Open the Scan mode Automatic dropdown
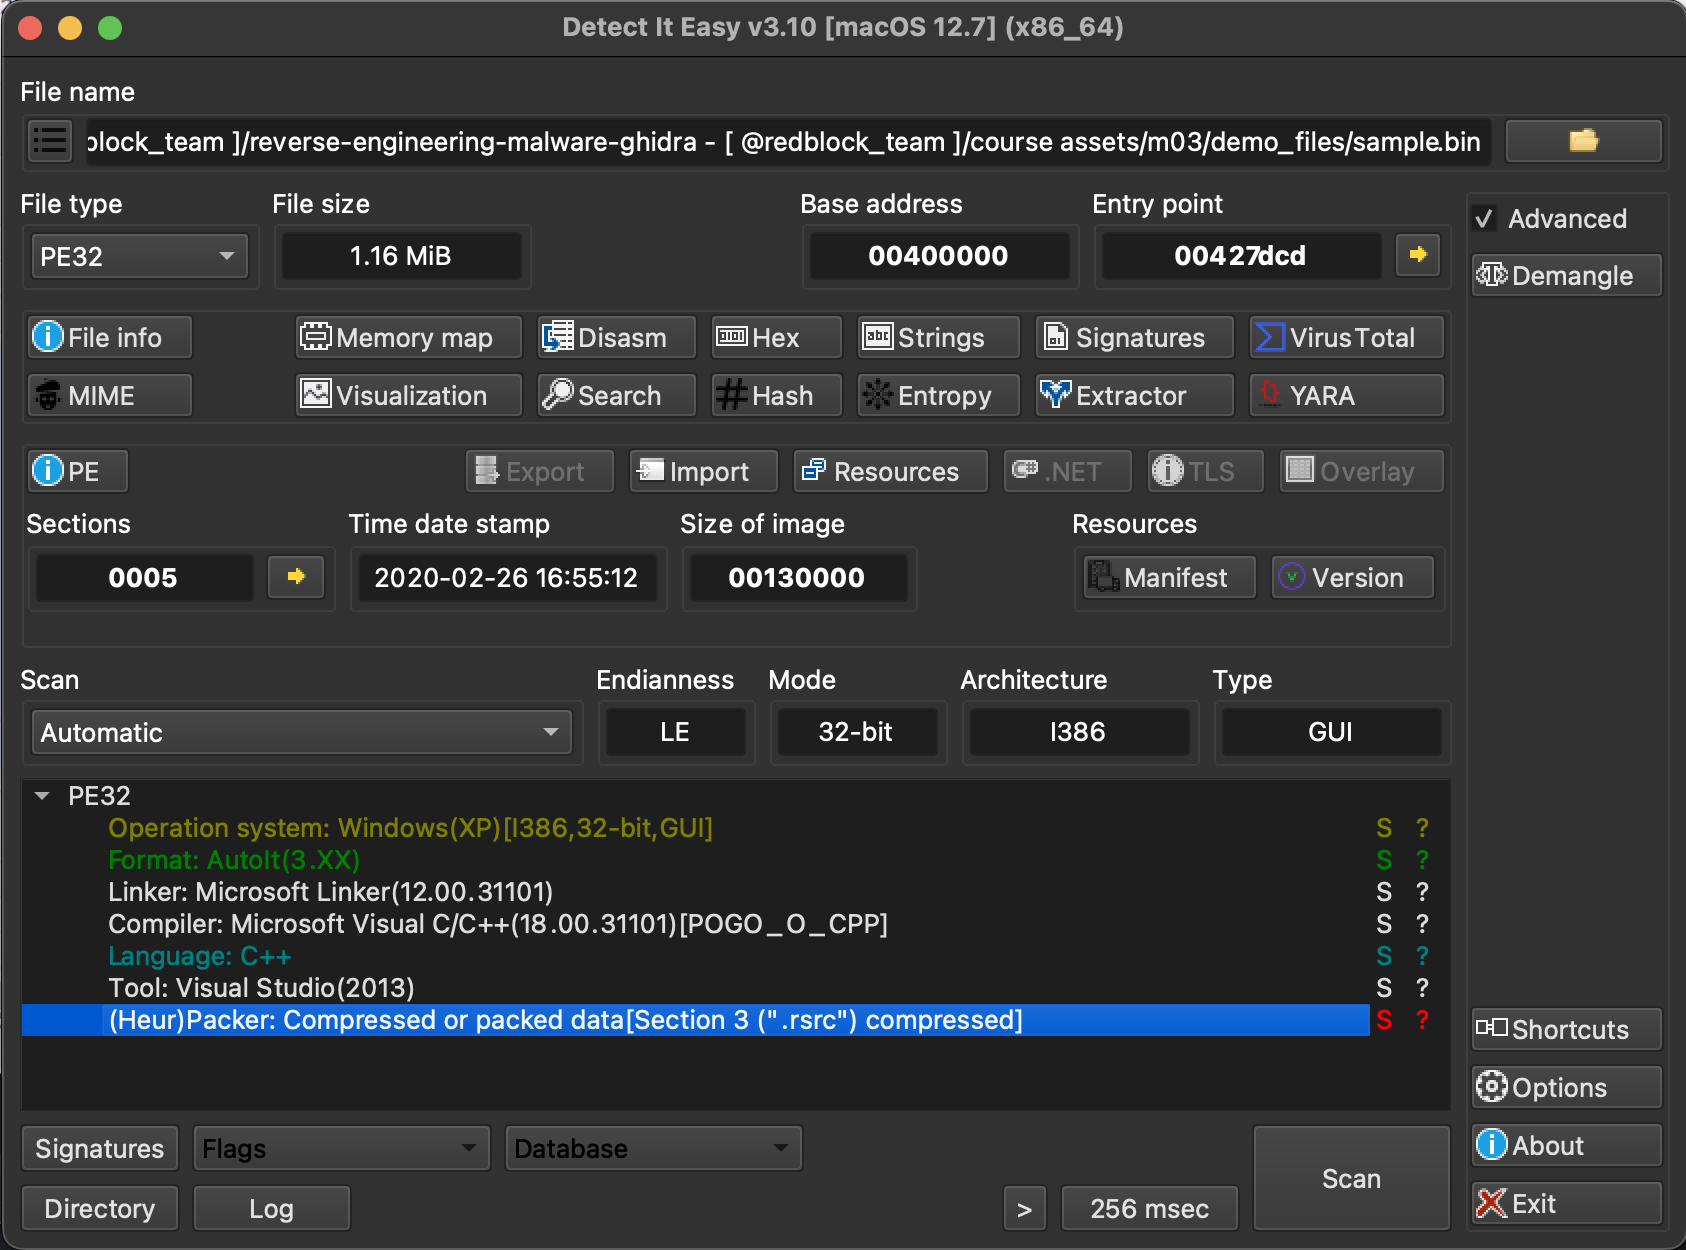Screen dimensions: 1686x1250 301,732
